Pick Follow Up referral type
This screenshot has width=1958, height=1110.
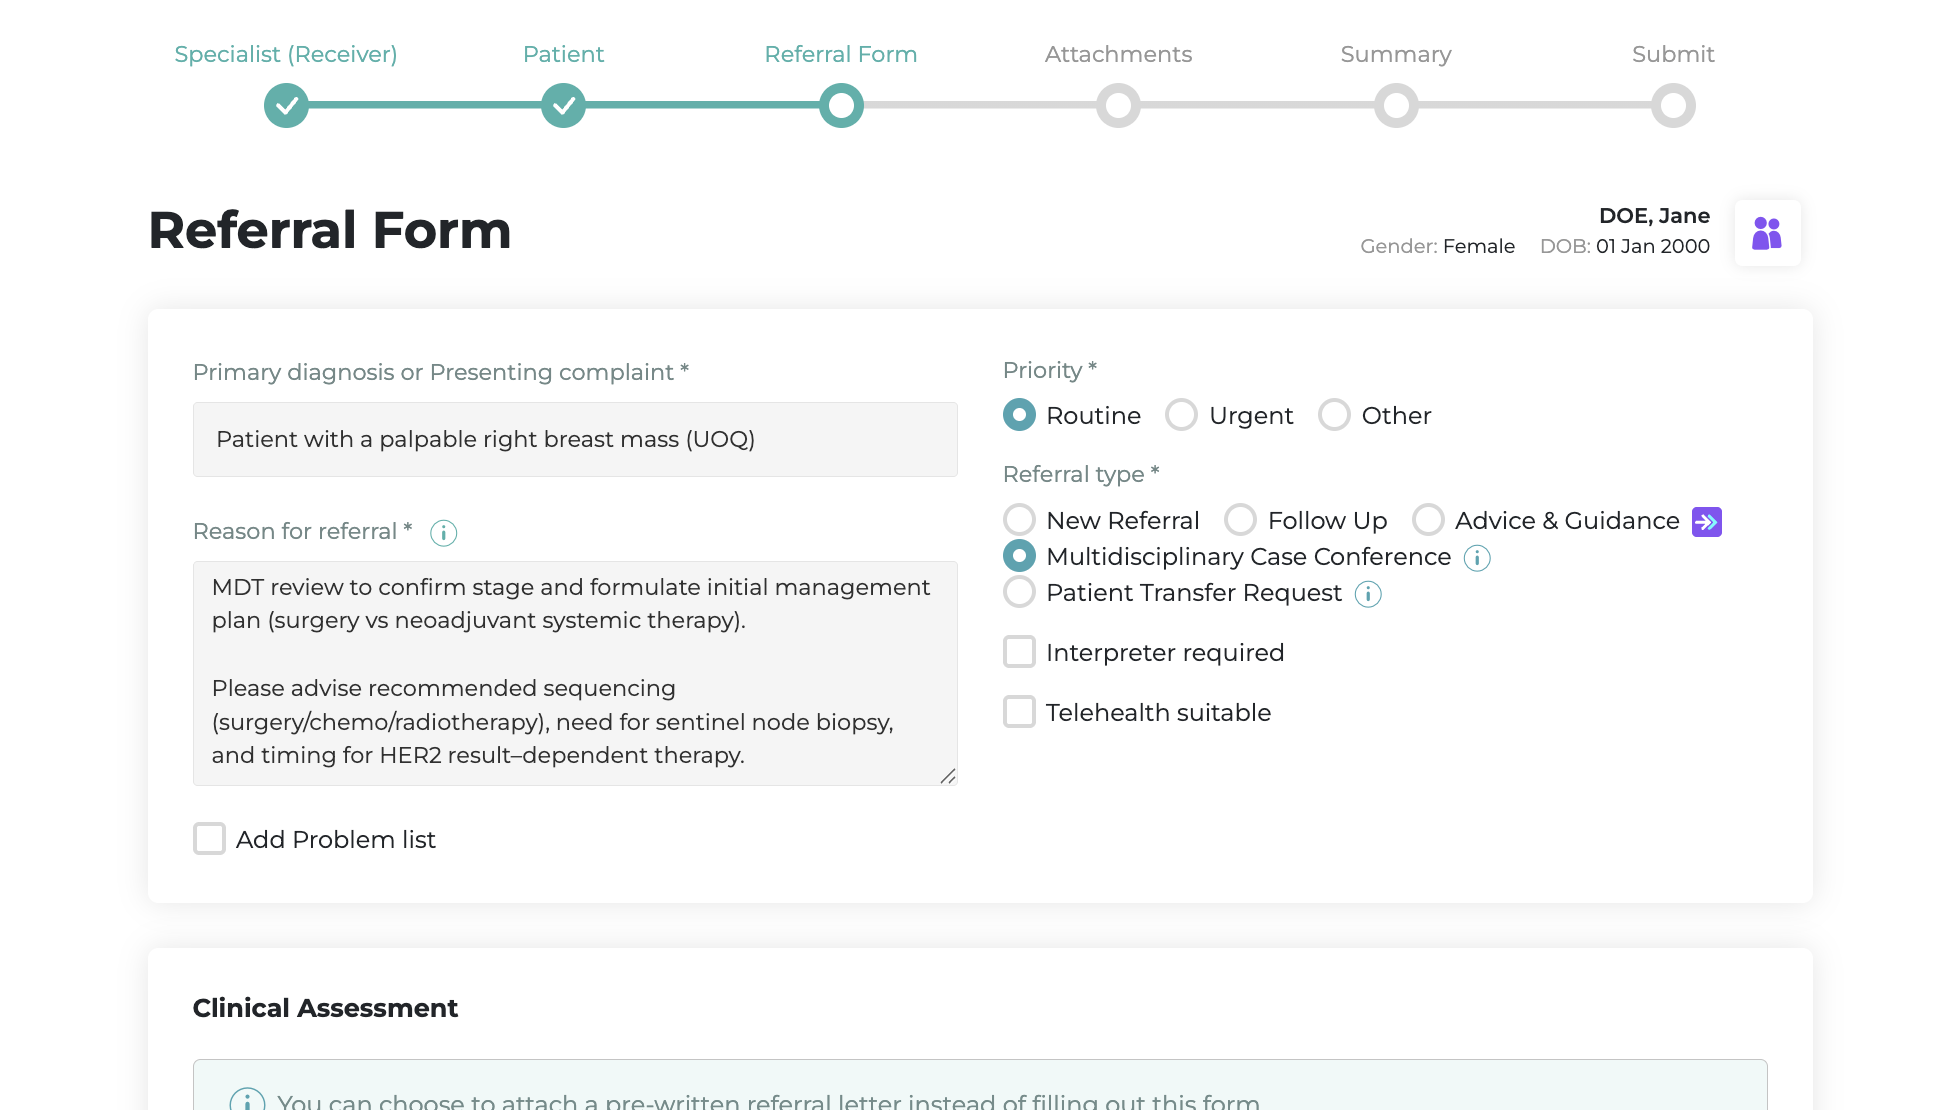coord(1240,520)
